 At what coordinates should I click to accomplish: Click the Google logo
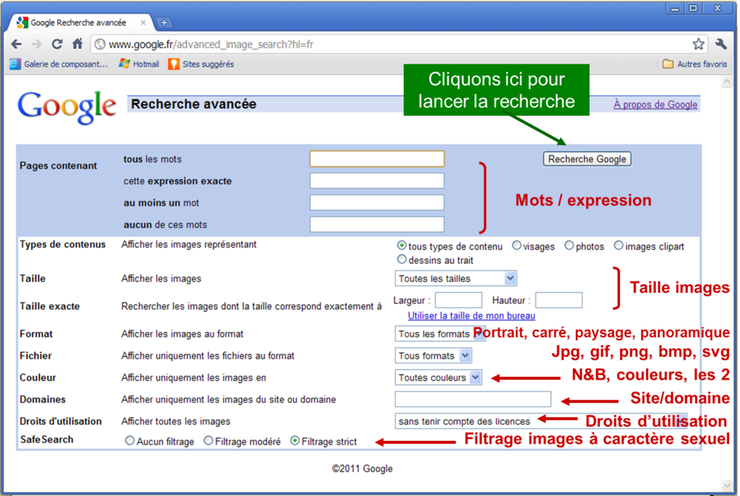point(67,106)
